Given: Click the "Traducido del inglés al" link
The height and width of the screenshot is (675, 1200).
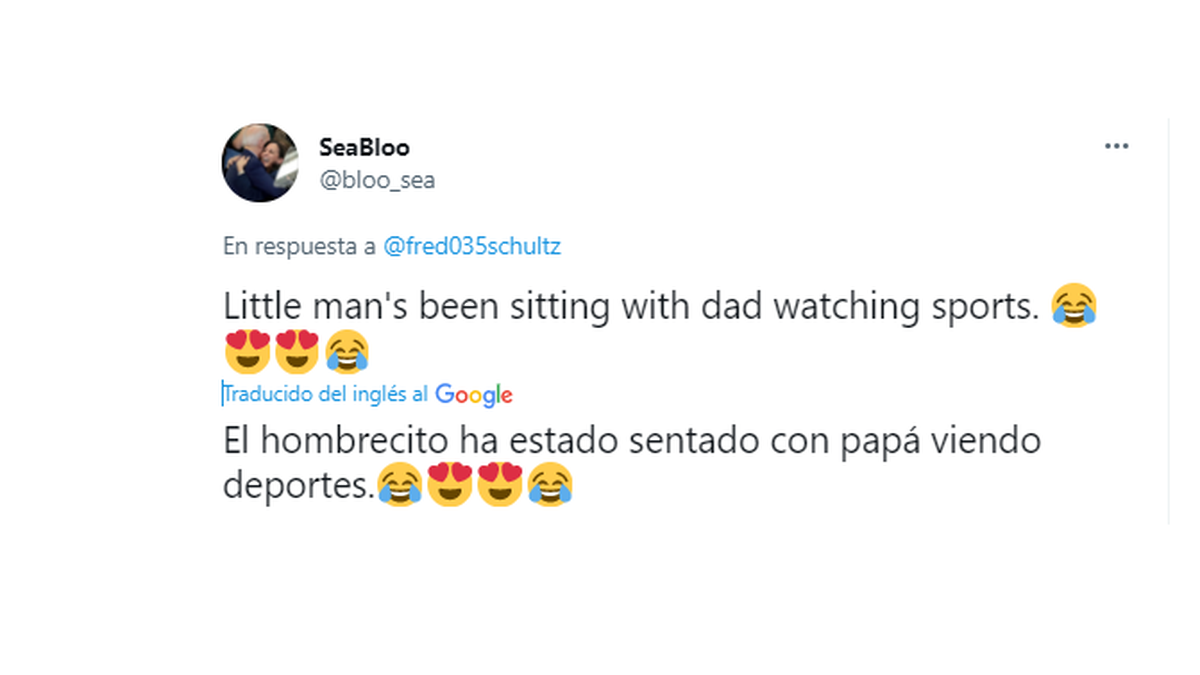Looking at the screenshot, I should (326, 394).
